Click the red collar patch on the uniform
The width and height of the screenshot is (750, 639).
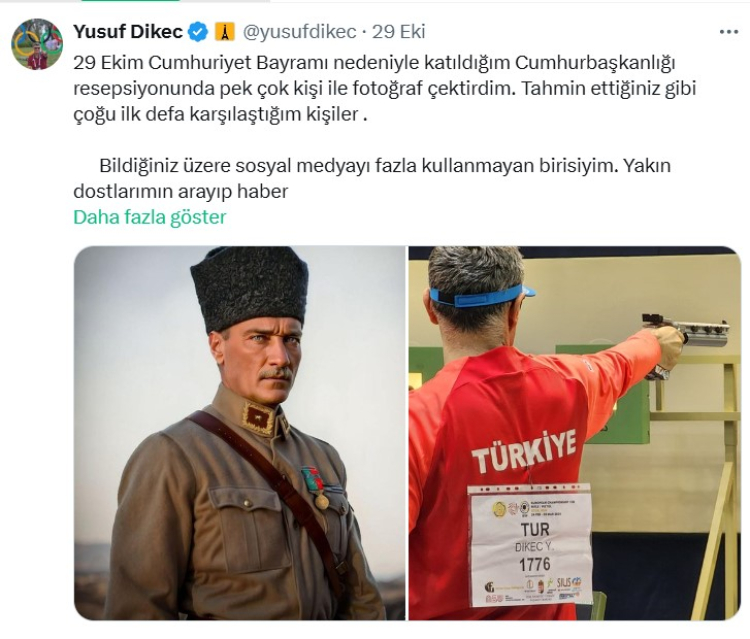coord(258,419)
